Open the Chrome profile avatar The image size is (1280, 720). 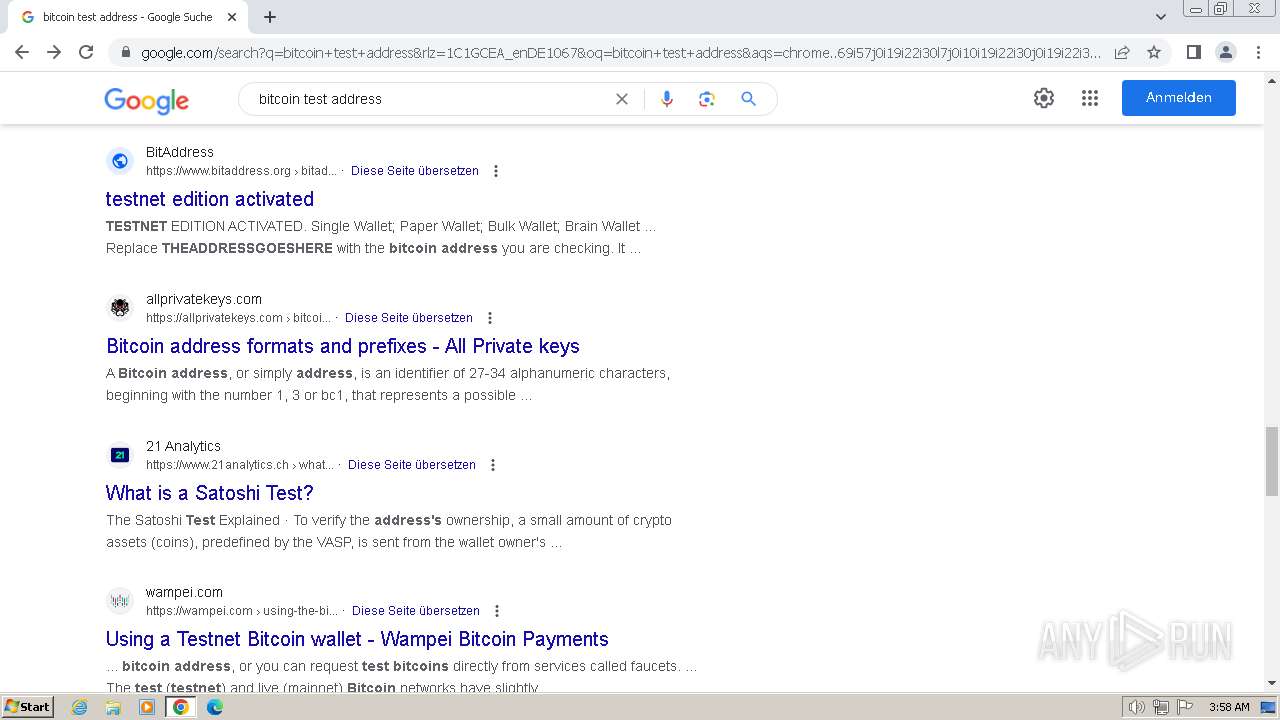pos(1225,52)
